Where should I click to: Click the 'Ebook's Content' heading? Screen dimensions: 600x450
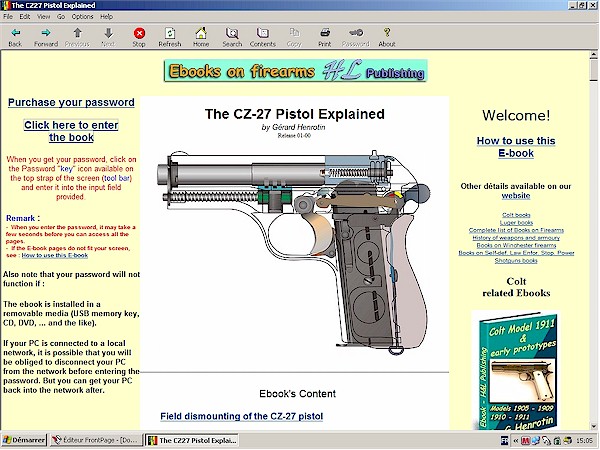click(x=297, y=394)
